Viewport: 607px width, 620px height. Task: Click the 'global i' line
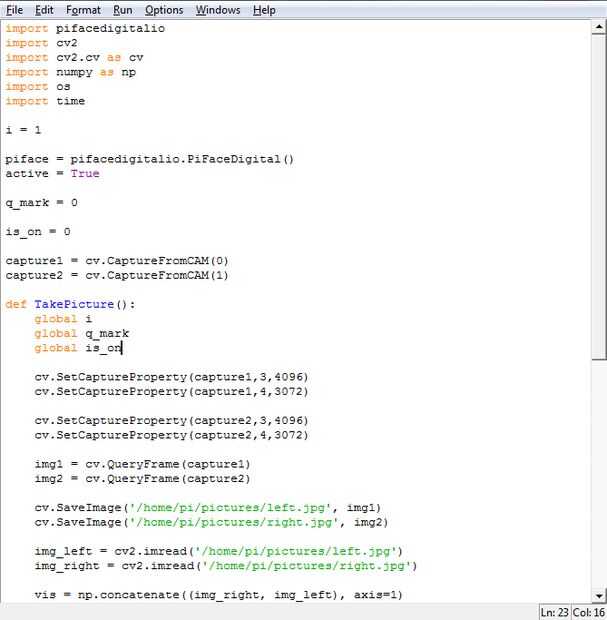pyautogui.click(x=63, y=319)
